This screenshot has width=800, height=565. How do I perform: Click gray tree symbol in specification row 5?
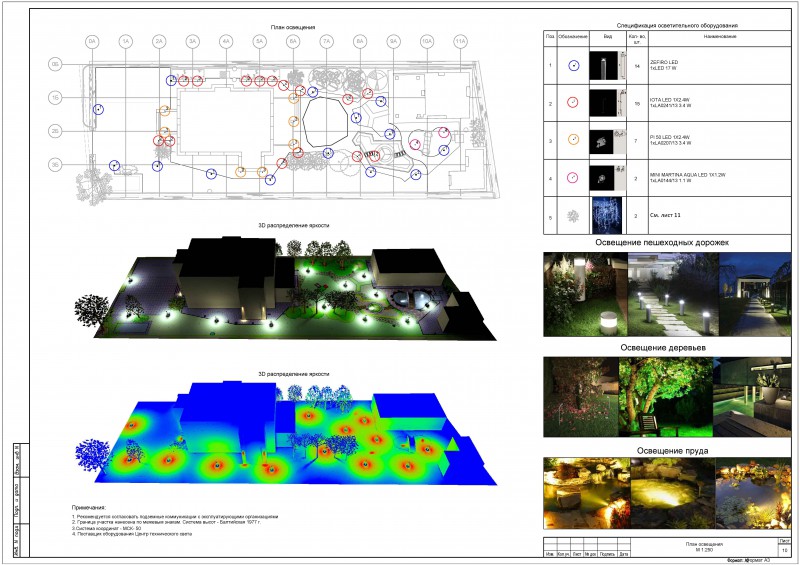coord(573,216)
